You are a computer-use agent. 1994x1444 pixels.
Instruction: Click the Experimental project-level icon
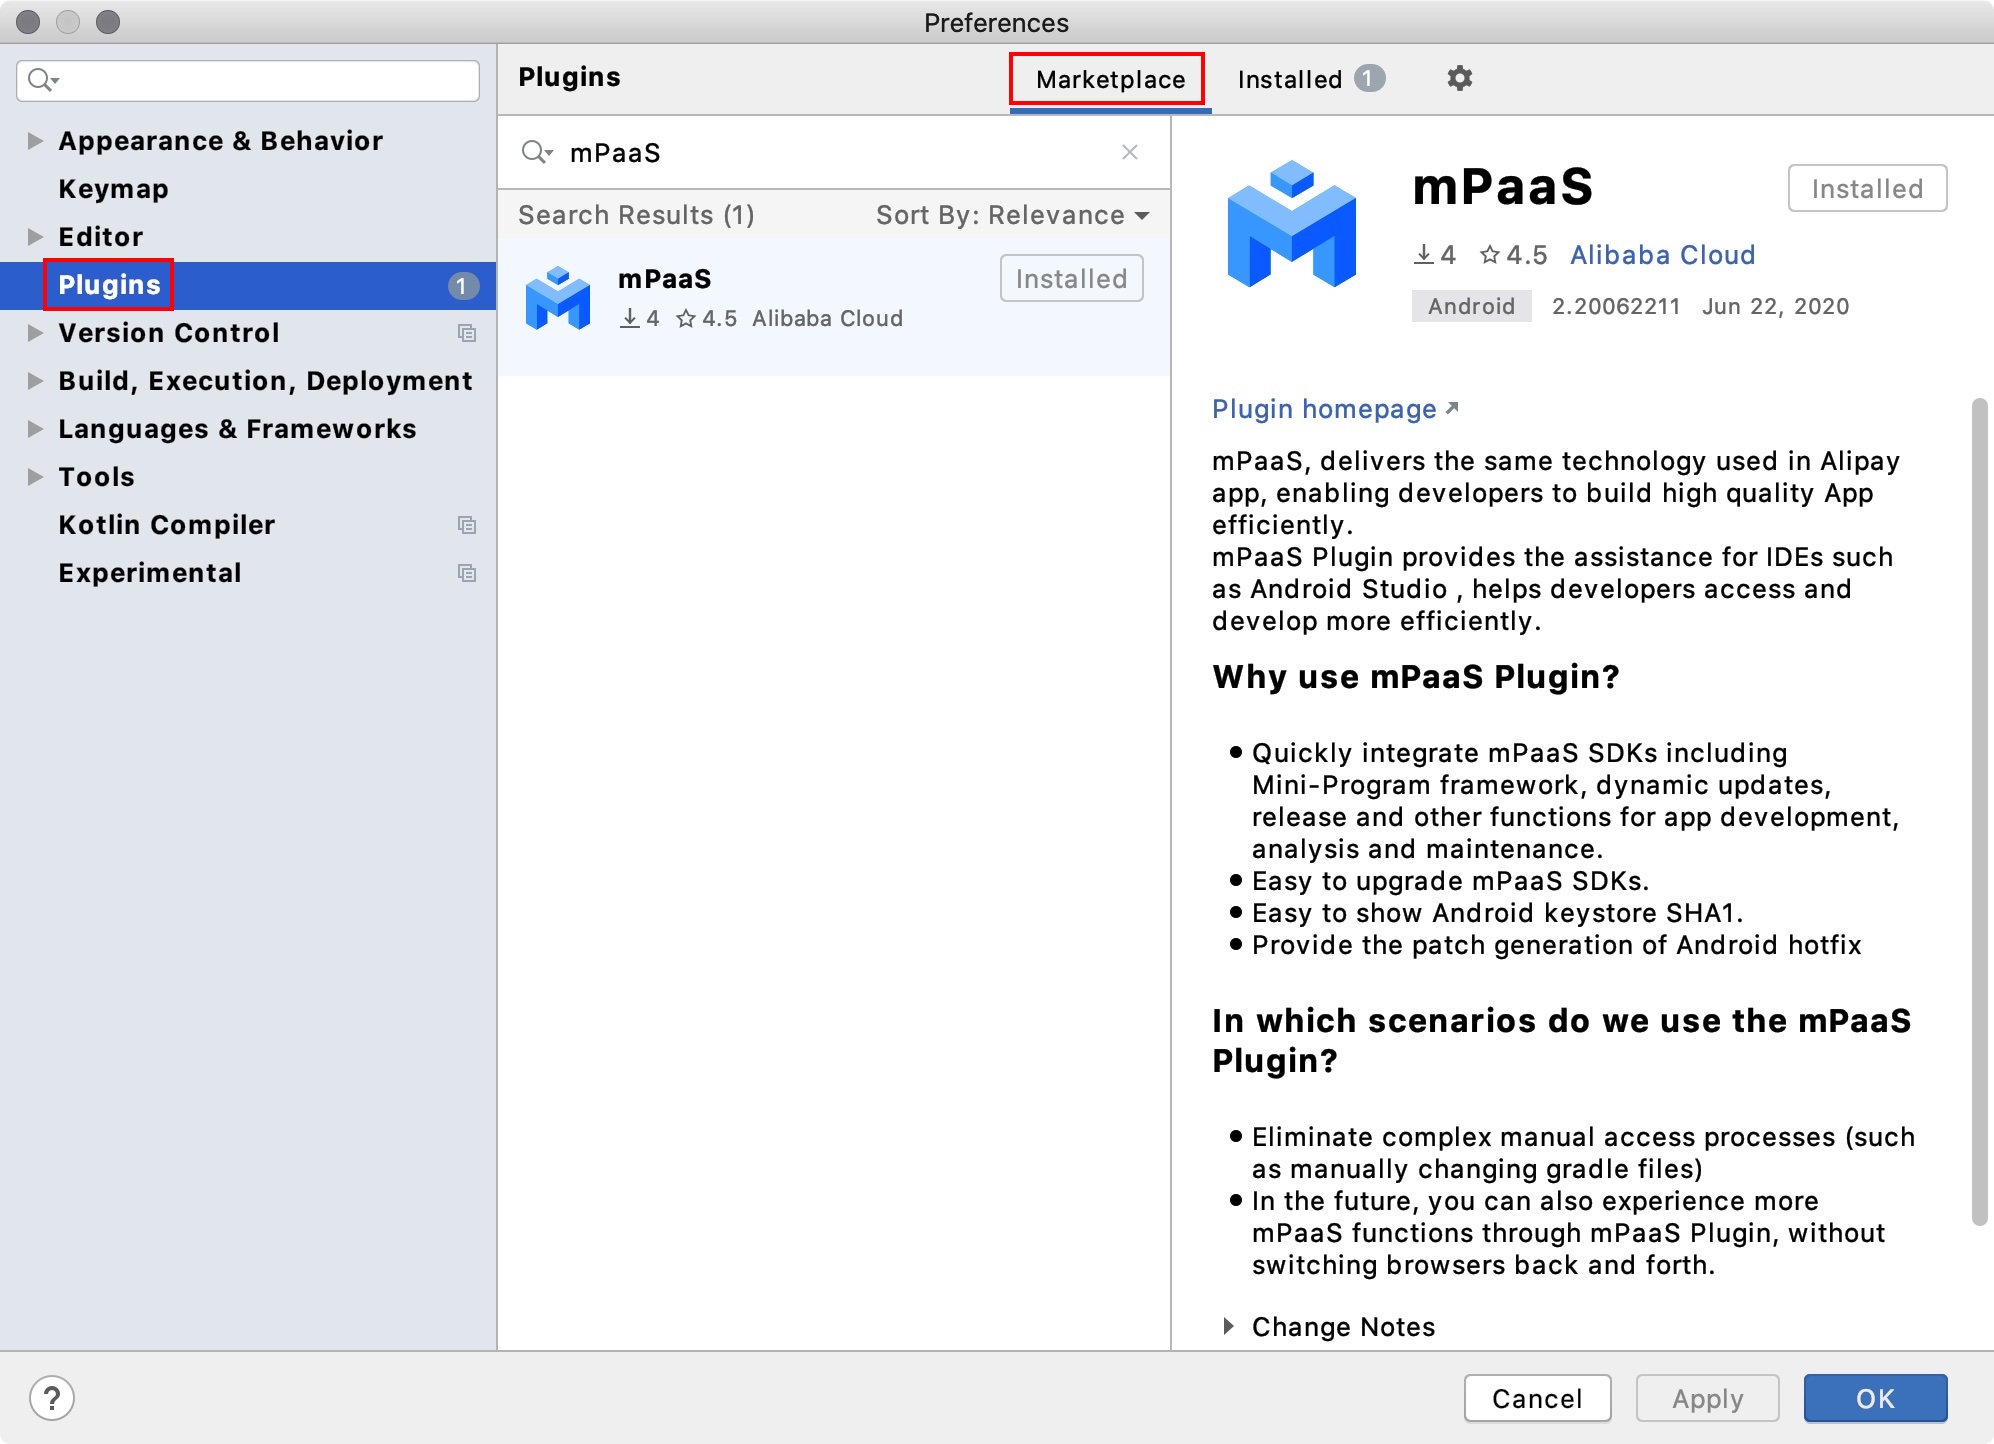point(467,573)
